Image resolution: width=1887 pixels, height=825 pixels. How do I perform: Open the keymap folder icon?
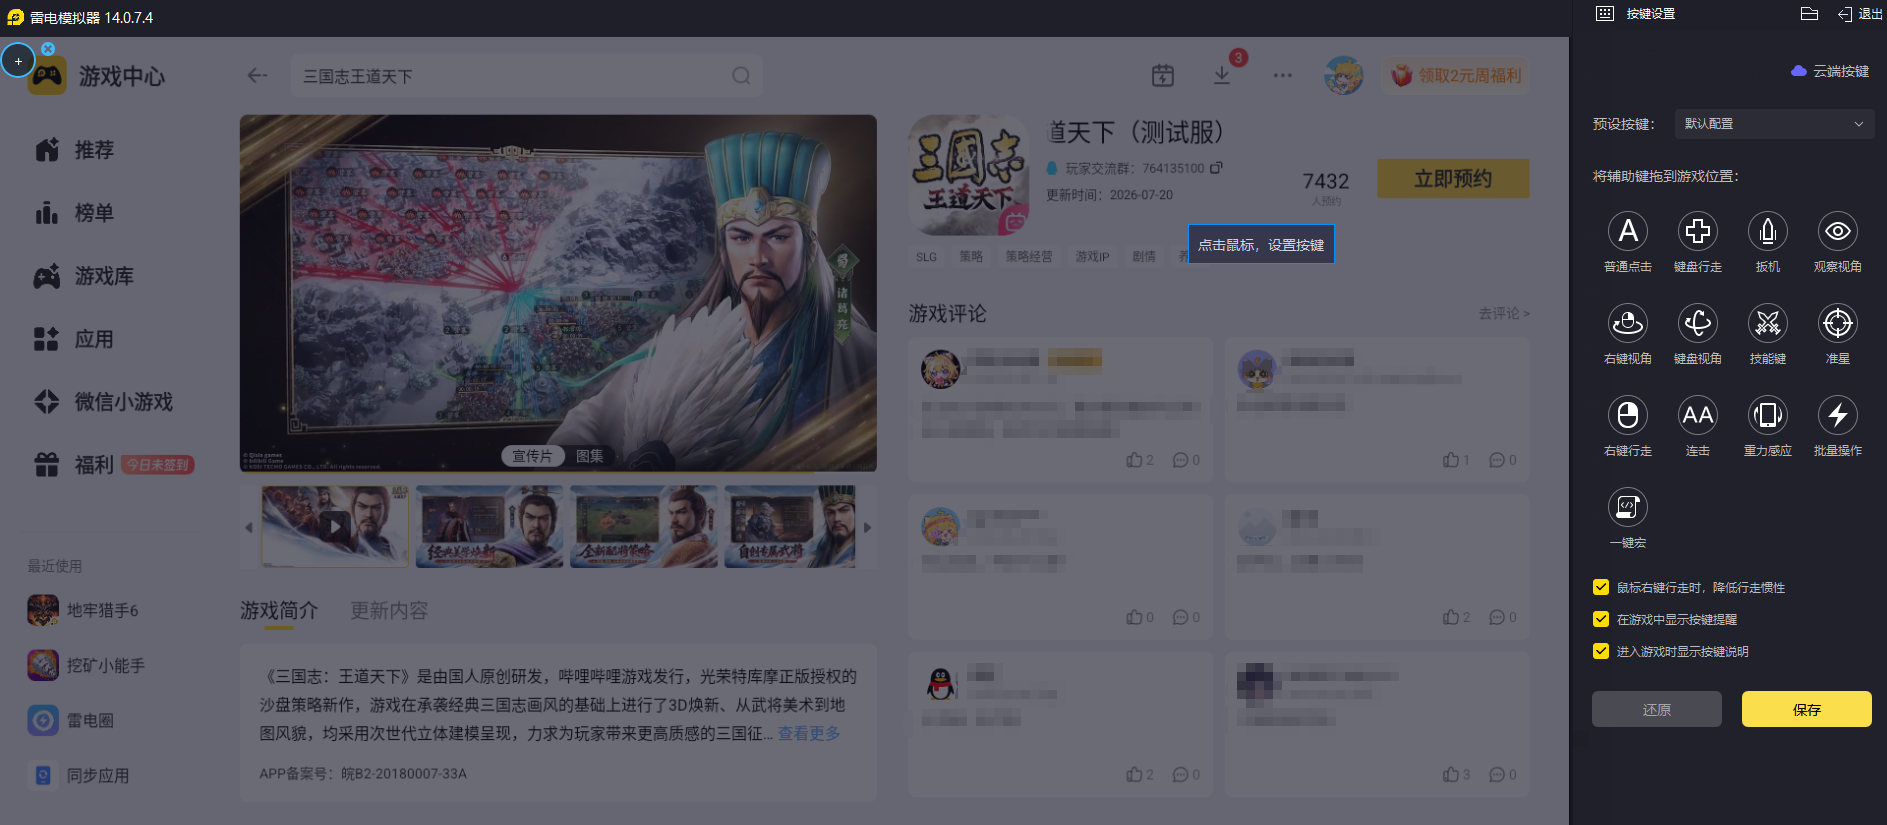pos(1809,14)
